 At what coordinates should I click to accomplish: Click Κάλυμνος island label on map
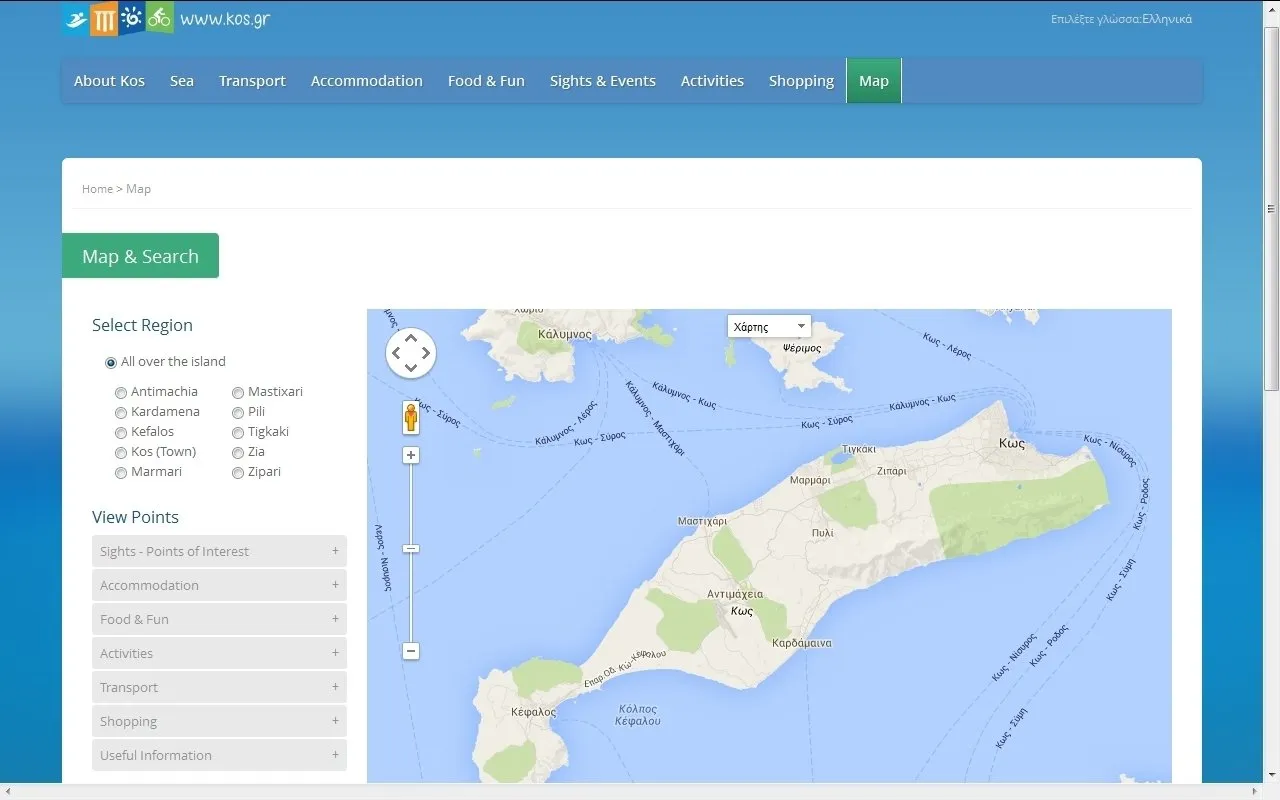[565, 334]
